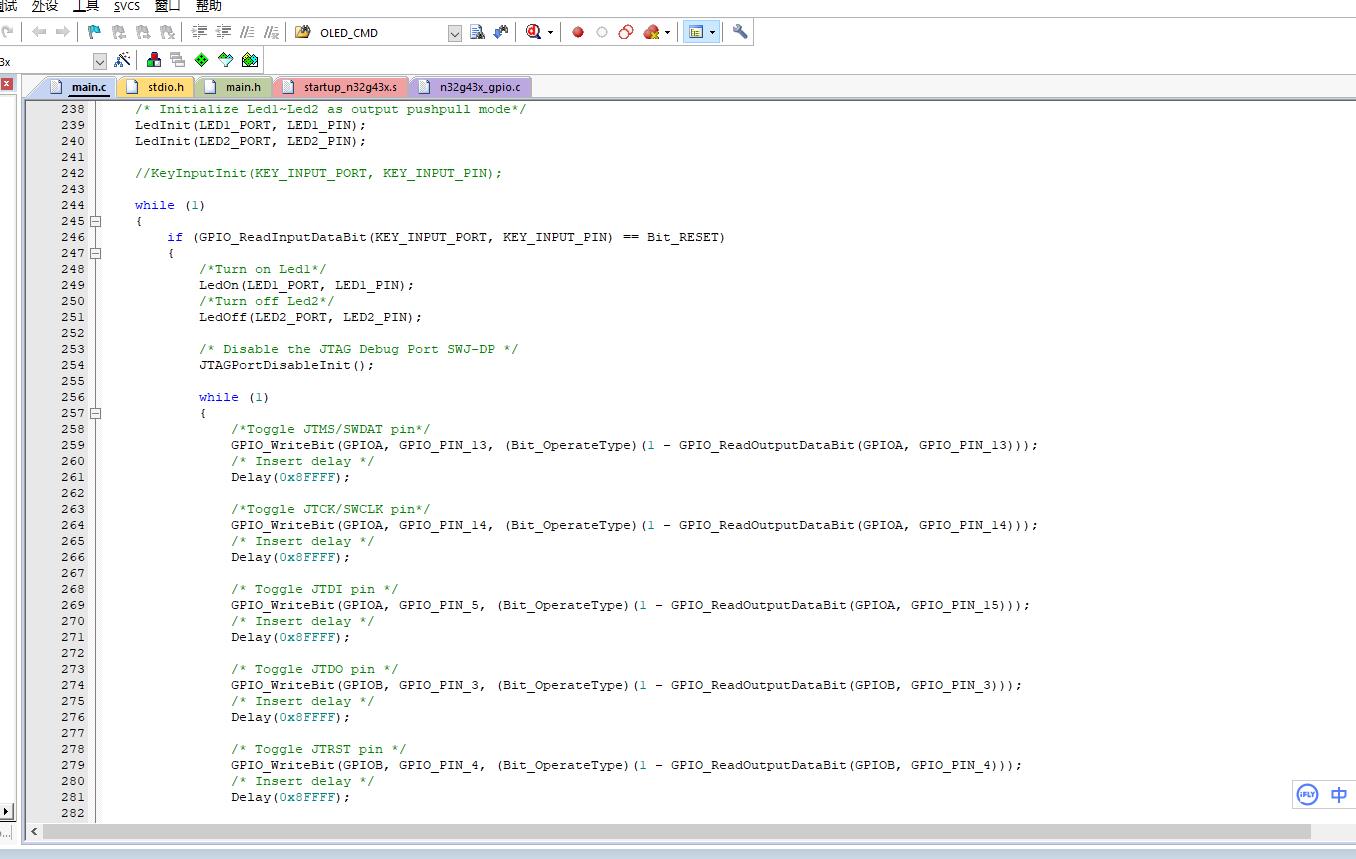Collapse the code block at line 247
The image size is (1356, 859).
(x=96, y=253)
